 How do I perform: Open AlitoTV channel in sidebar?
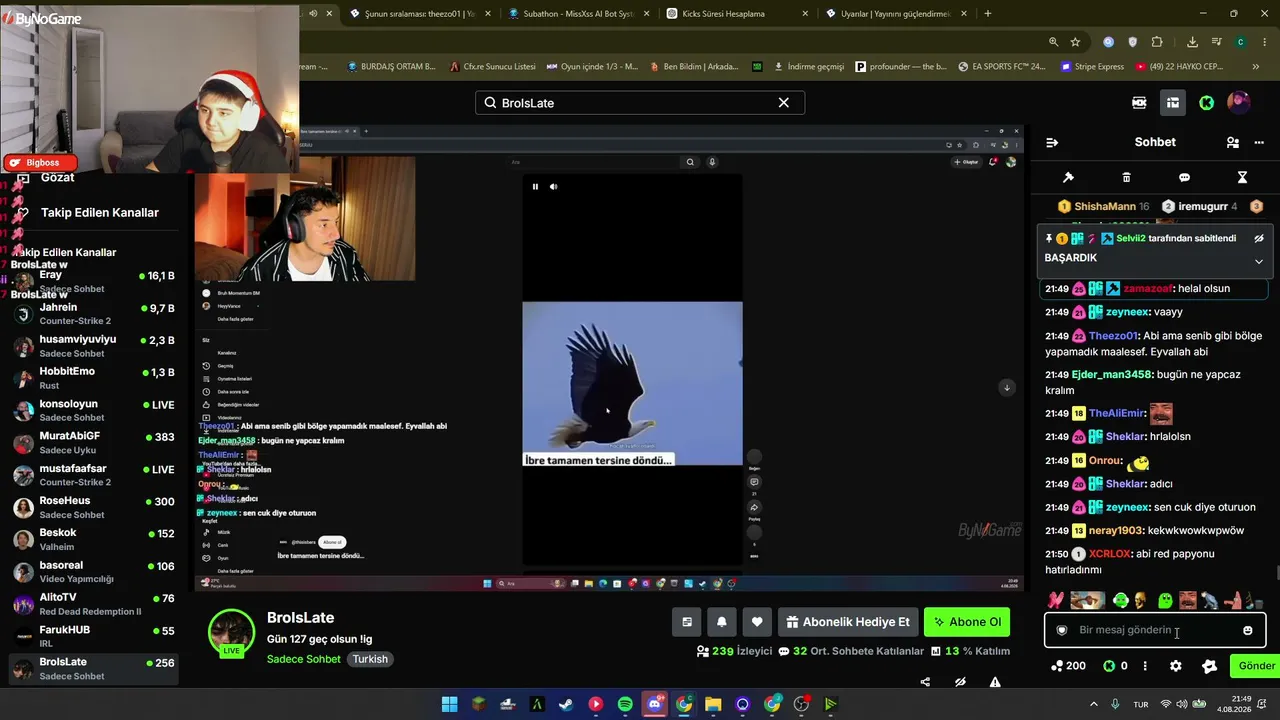click(x=95, y=605)
